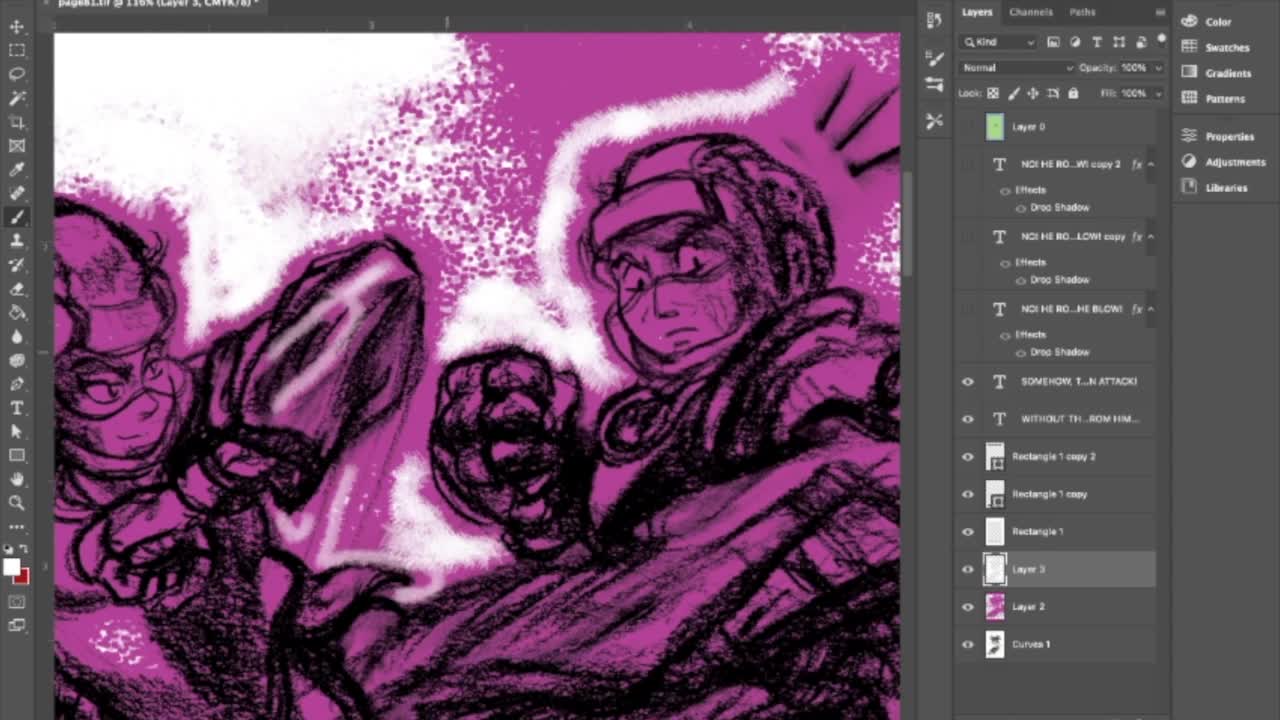The width and height of the screenshot is (1280, 720).
Task: Open the History panel icon
Action: pyautogui.click(x=934, y=20)
